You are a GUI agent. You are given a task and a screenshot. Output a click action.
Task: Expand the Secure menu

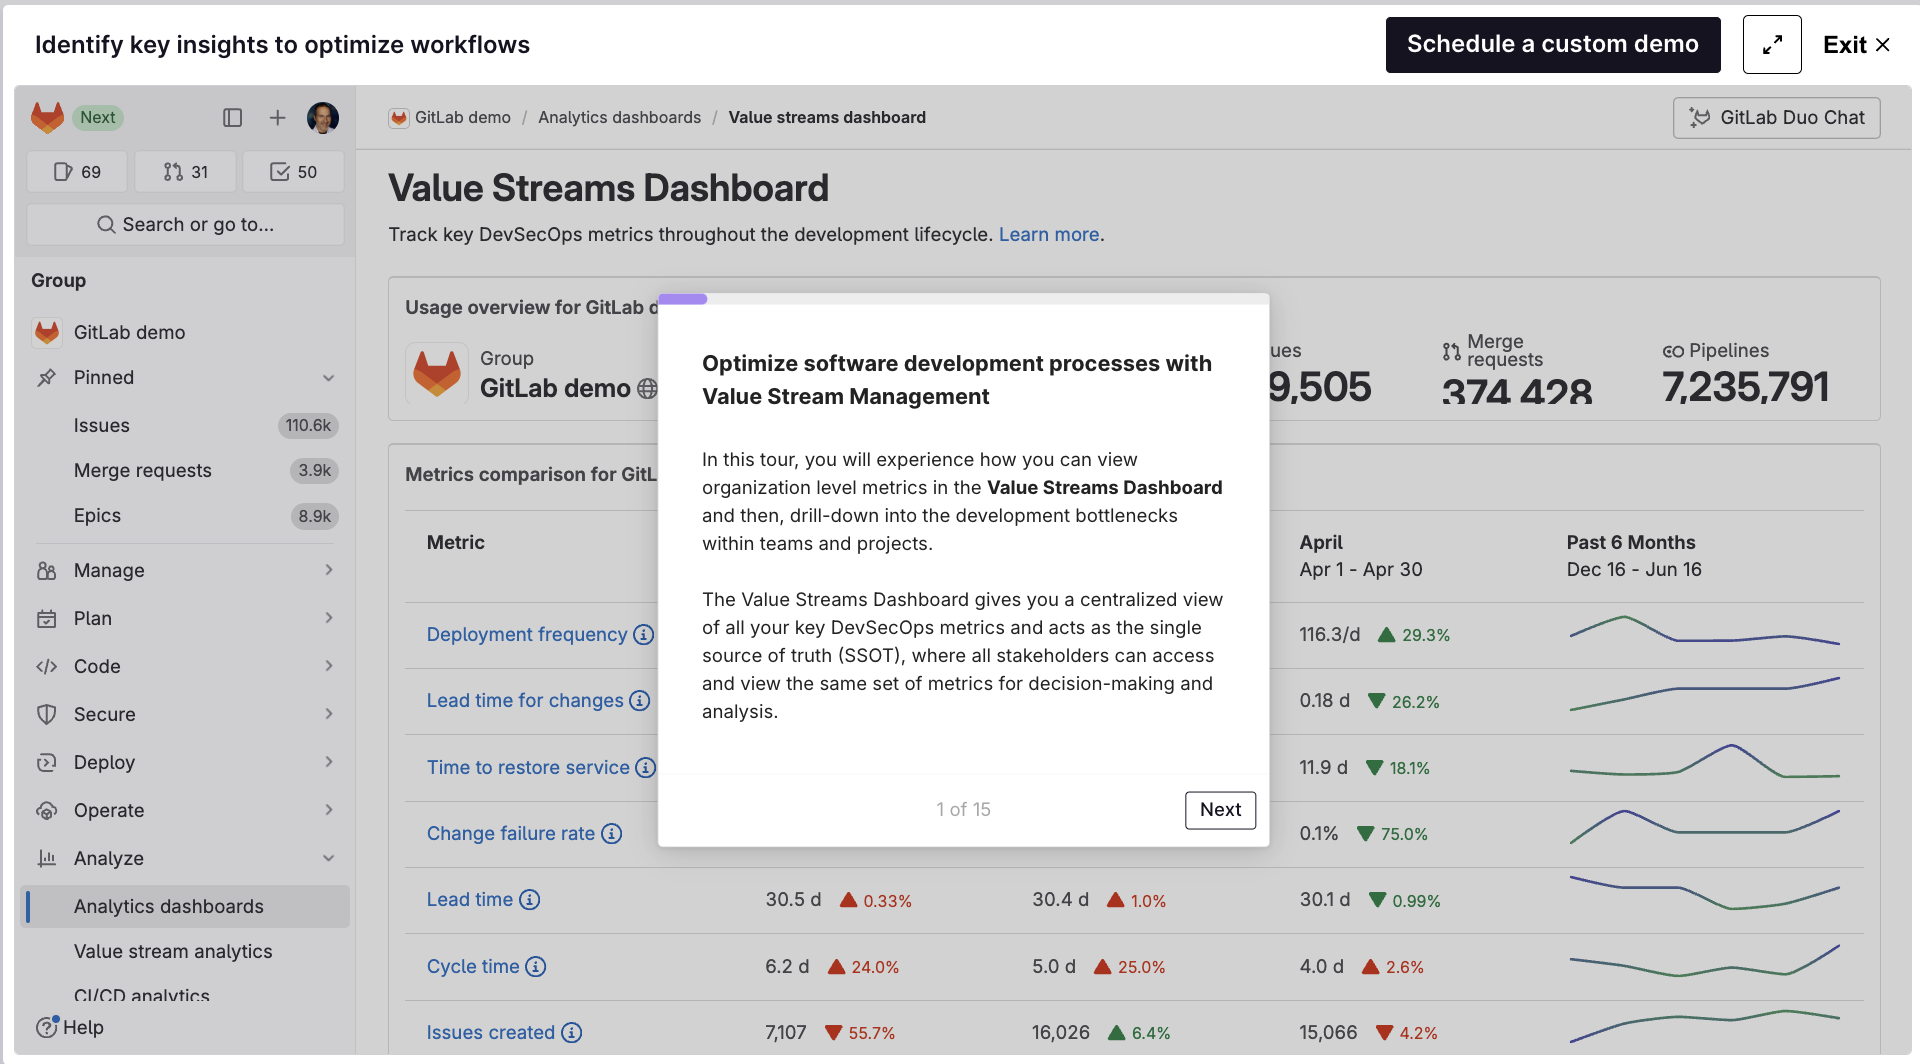(x=185, y=714)
